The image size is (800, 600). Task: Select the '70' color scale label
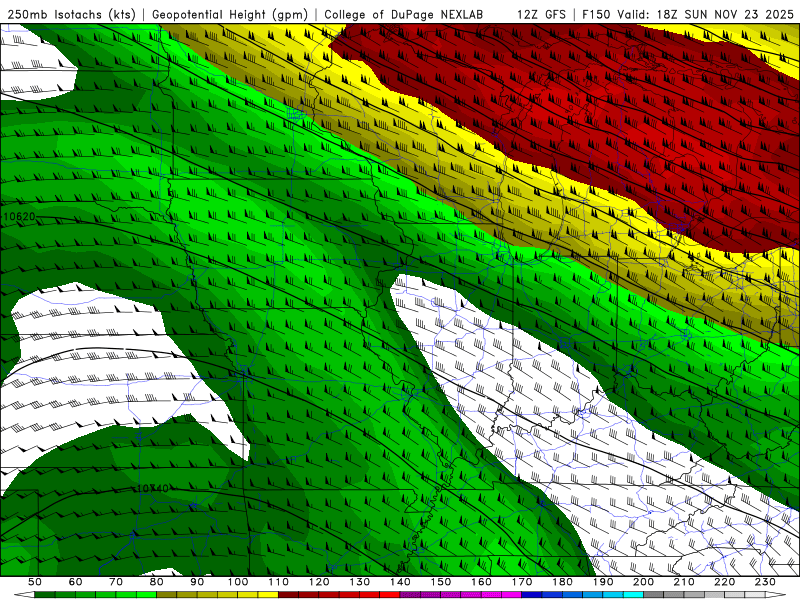click(116, 582)
